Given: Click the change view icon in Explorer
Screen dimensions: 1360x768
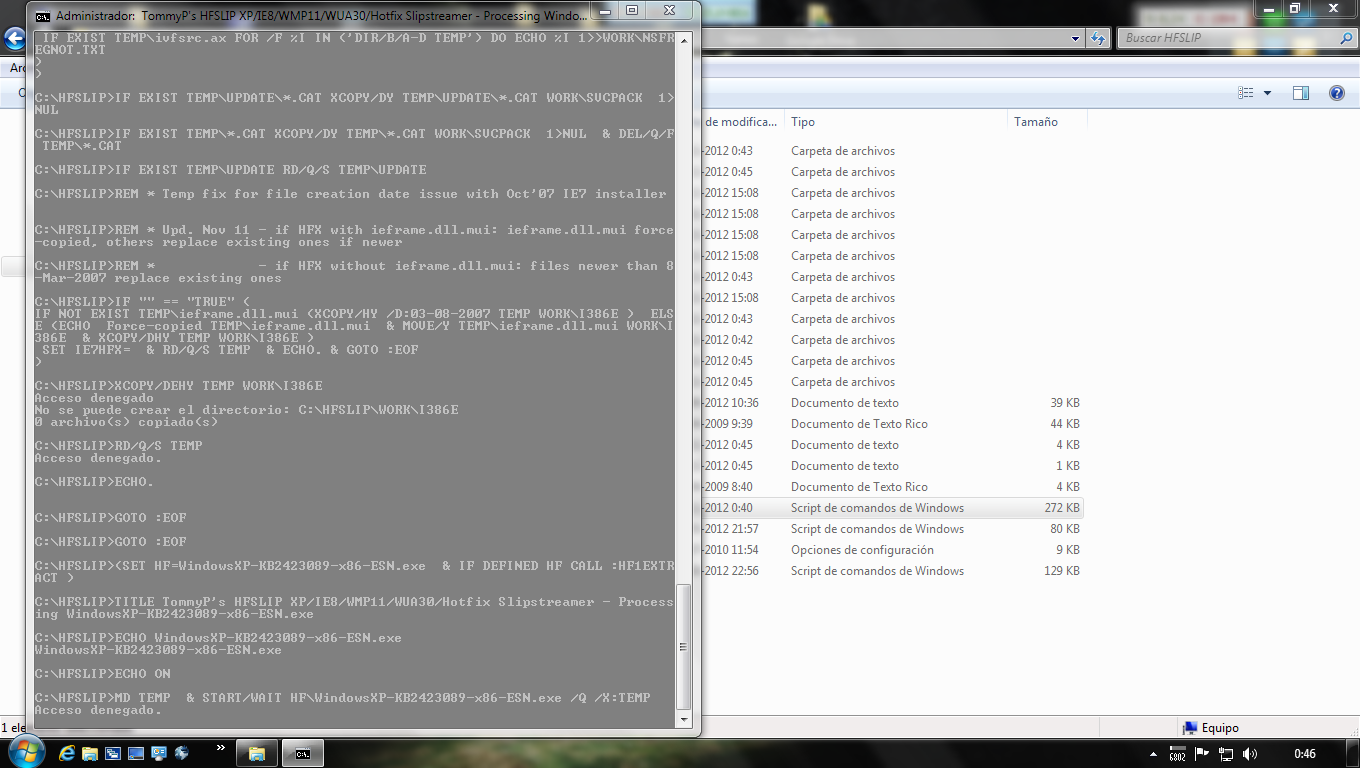Looking at the screenshot, I should point(1246,93).
